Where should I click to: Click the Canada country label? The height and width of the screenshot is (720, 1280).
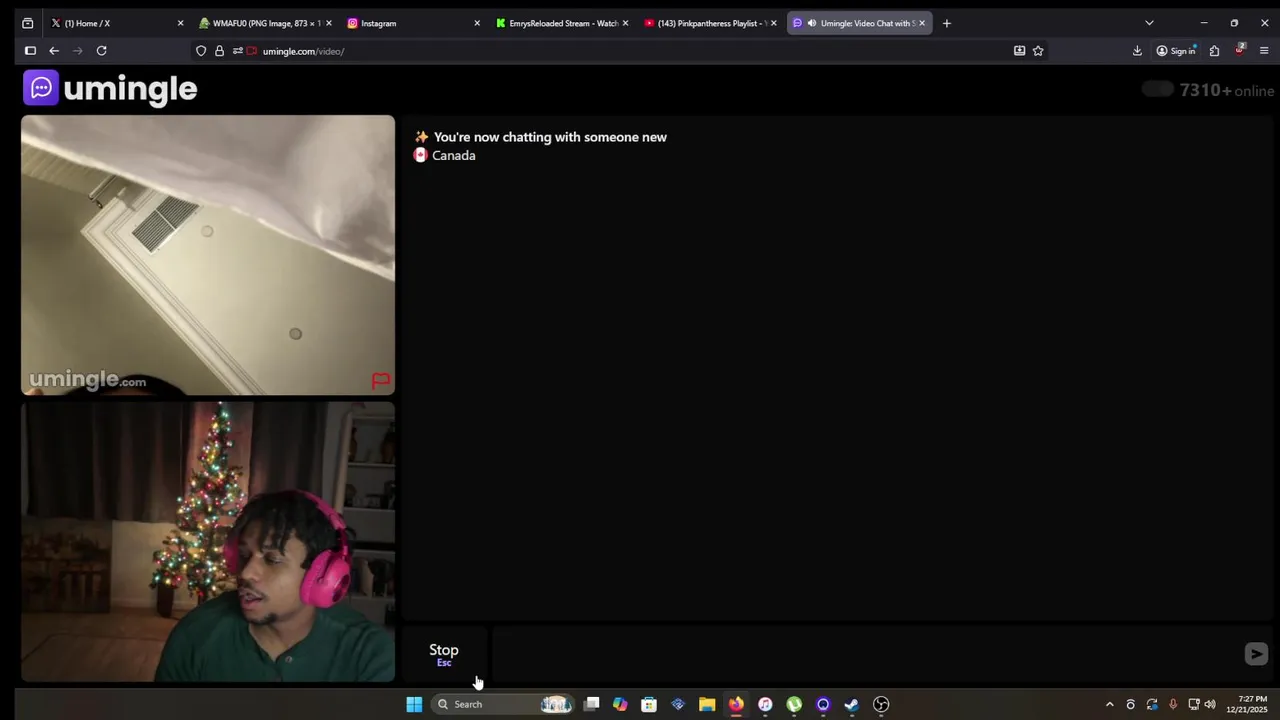(x=454, y=156)
